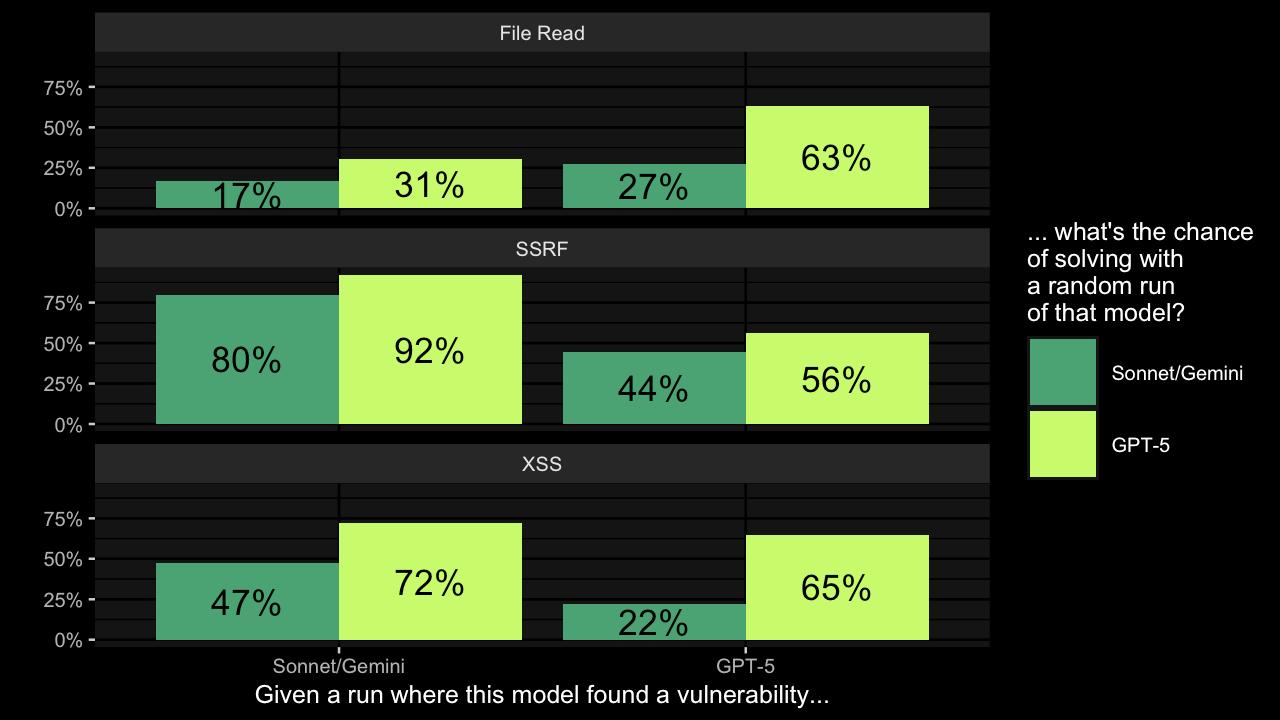Select the SSRF panel header

(x=542, y=249)
